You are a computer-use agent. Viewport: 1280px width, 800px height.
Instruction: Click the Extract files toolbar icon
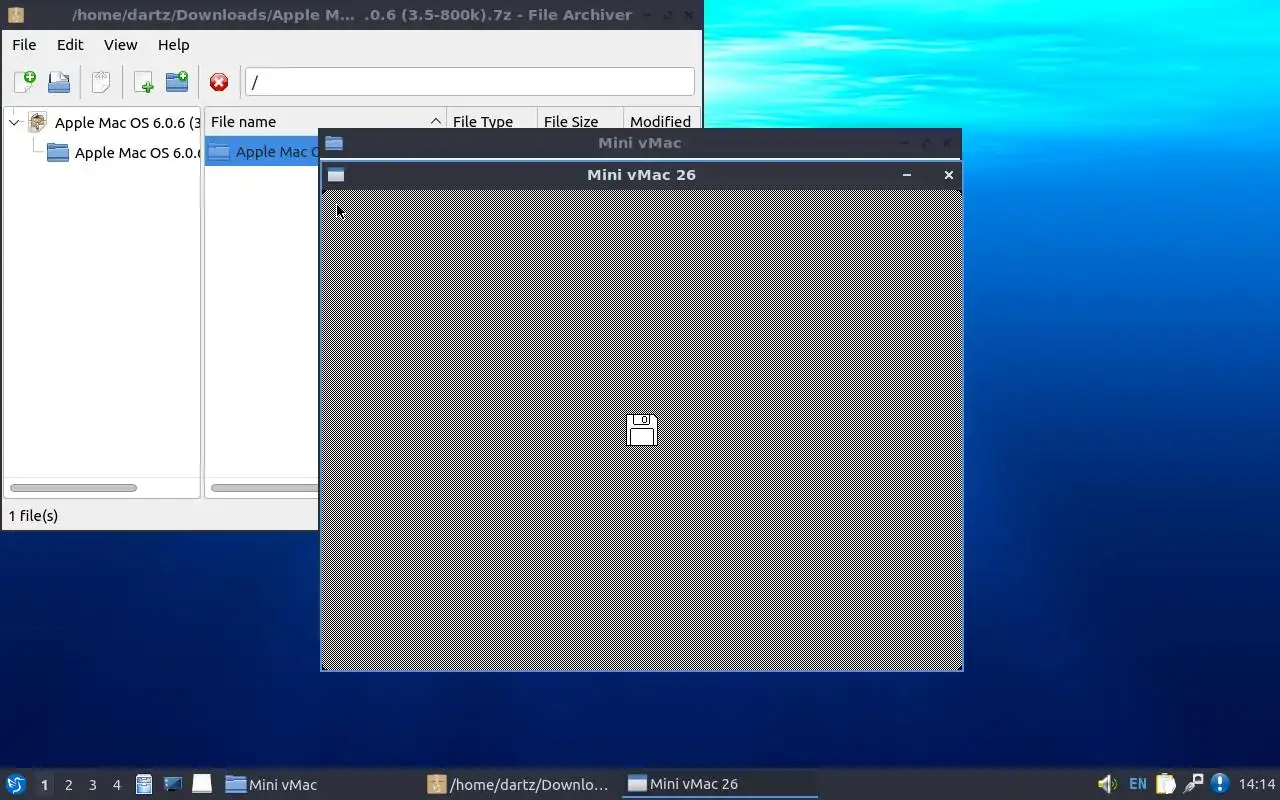[101, 82]
